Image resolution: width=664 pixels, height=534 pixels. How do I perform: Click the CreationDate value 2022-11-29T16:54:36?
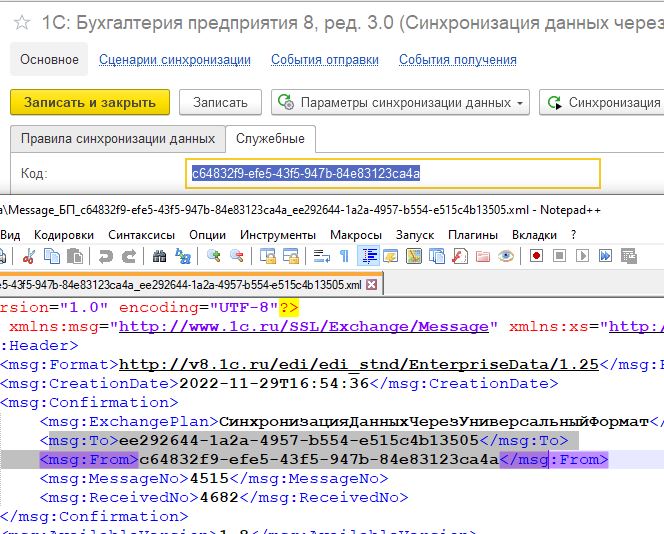[x=274, y=384]
